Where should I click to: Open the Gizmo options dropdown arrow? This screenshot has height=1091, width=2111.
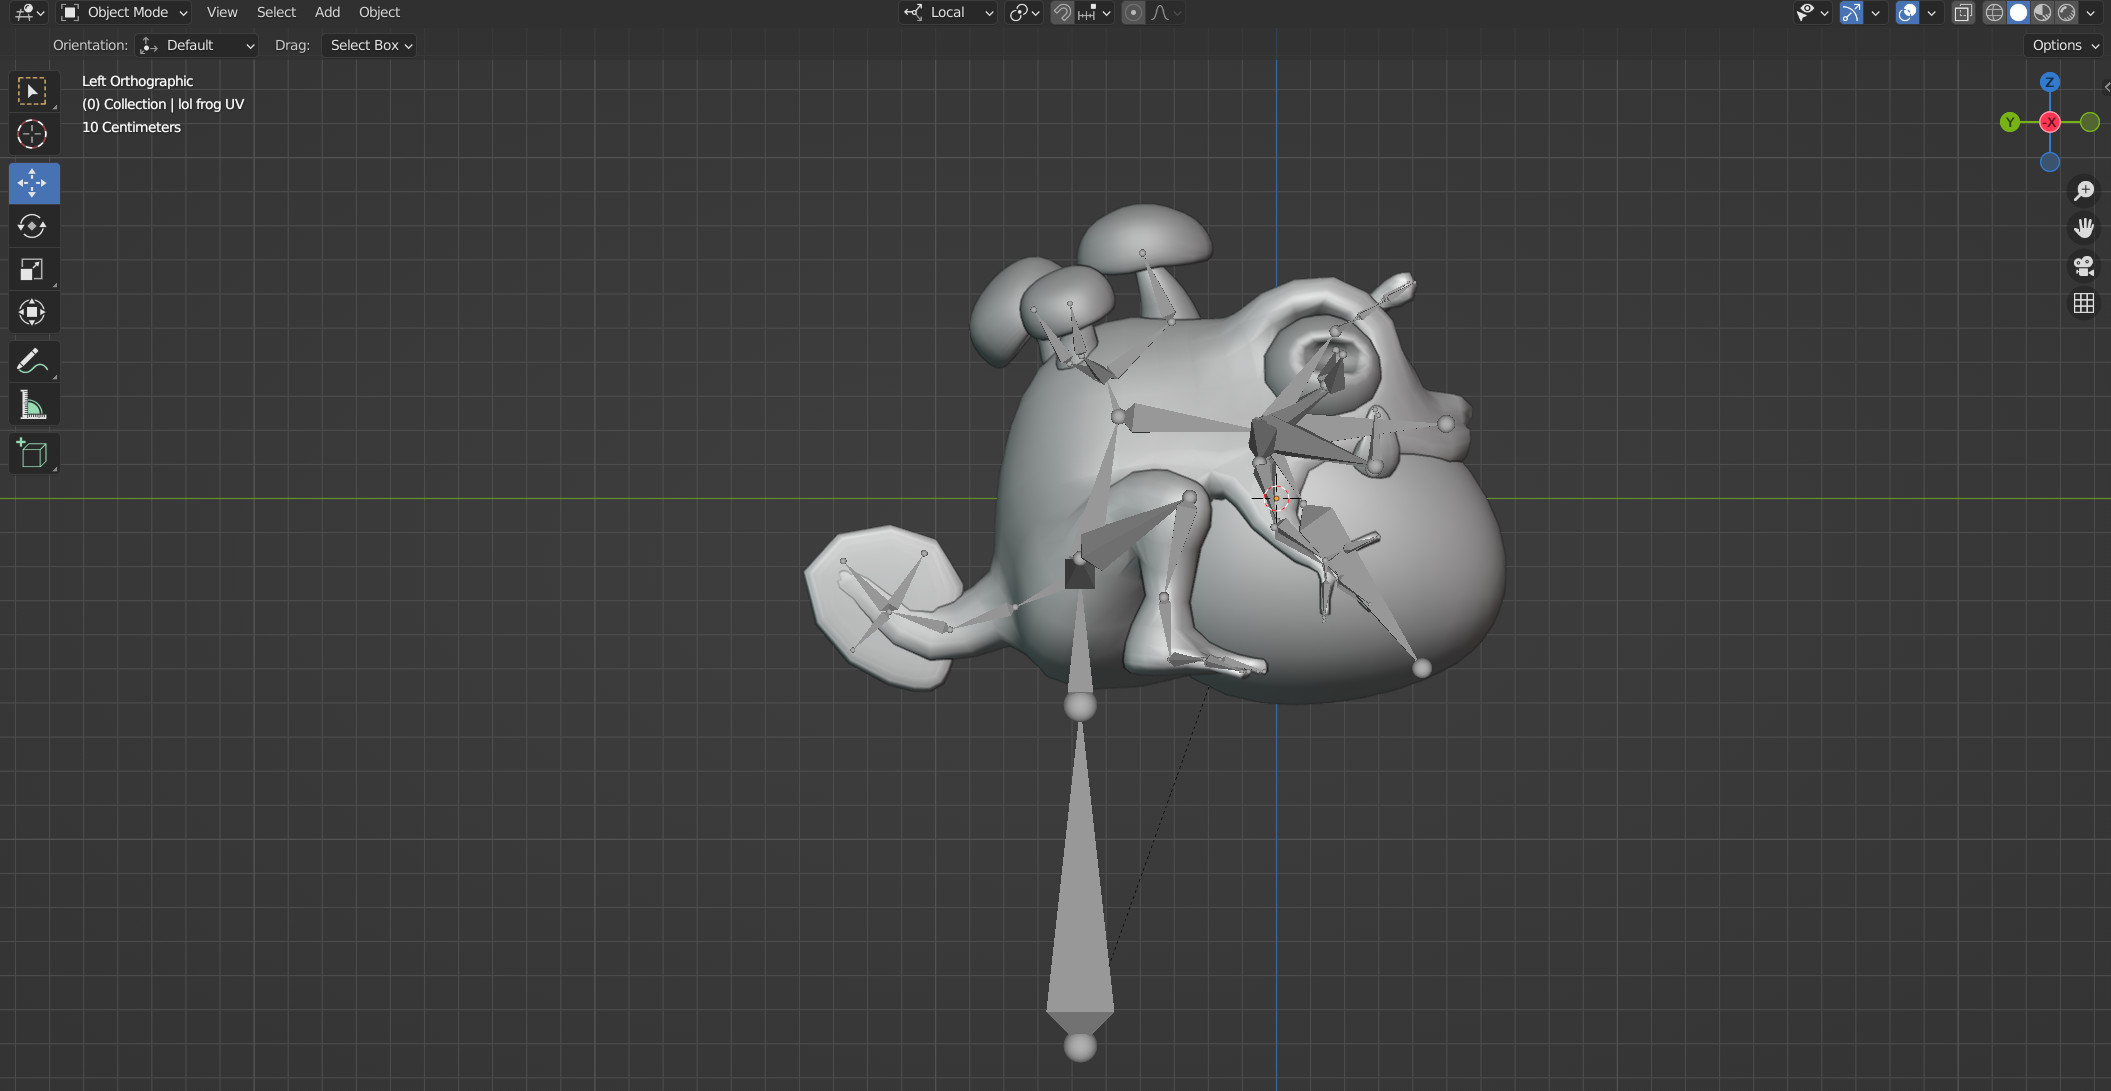[x=1875, y=12]
